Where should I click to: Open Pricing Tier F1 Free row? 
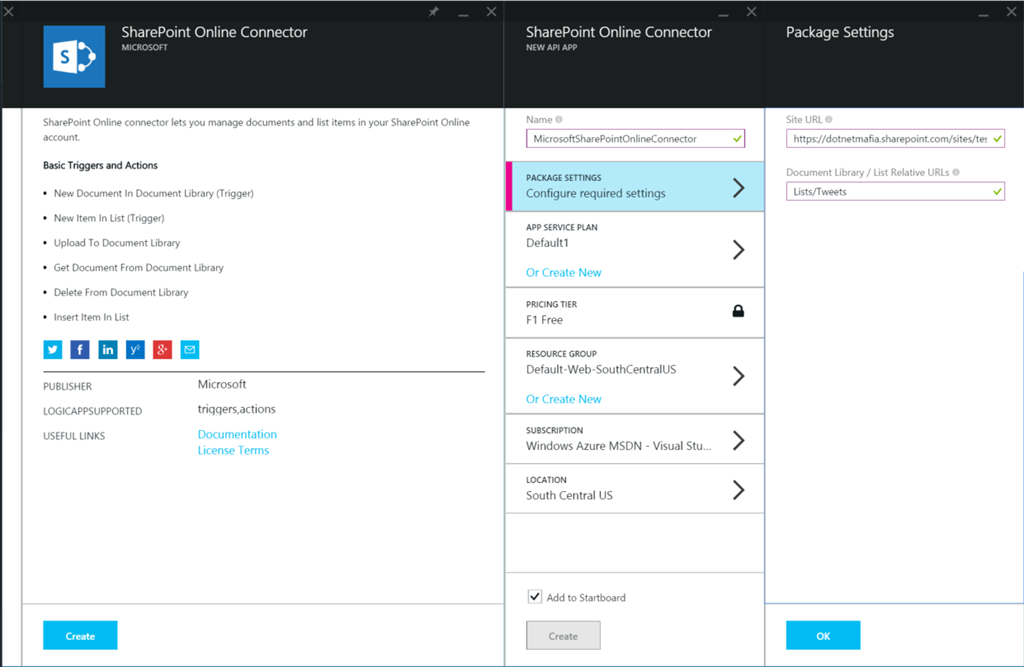coord(635,313)
